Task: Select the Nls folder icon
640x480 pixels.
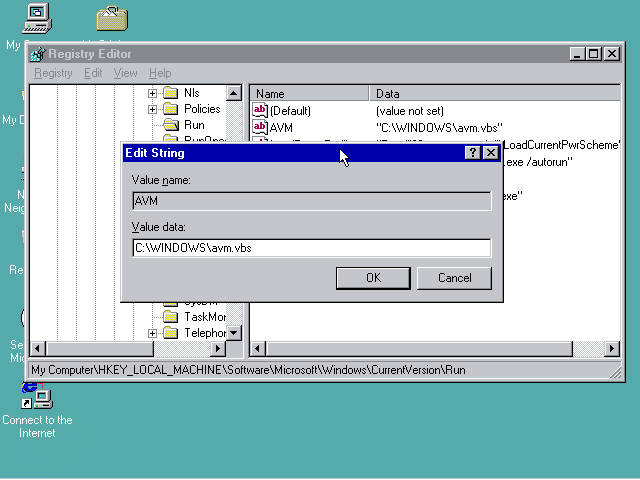Action: tap(171, 93)
